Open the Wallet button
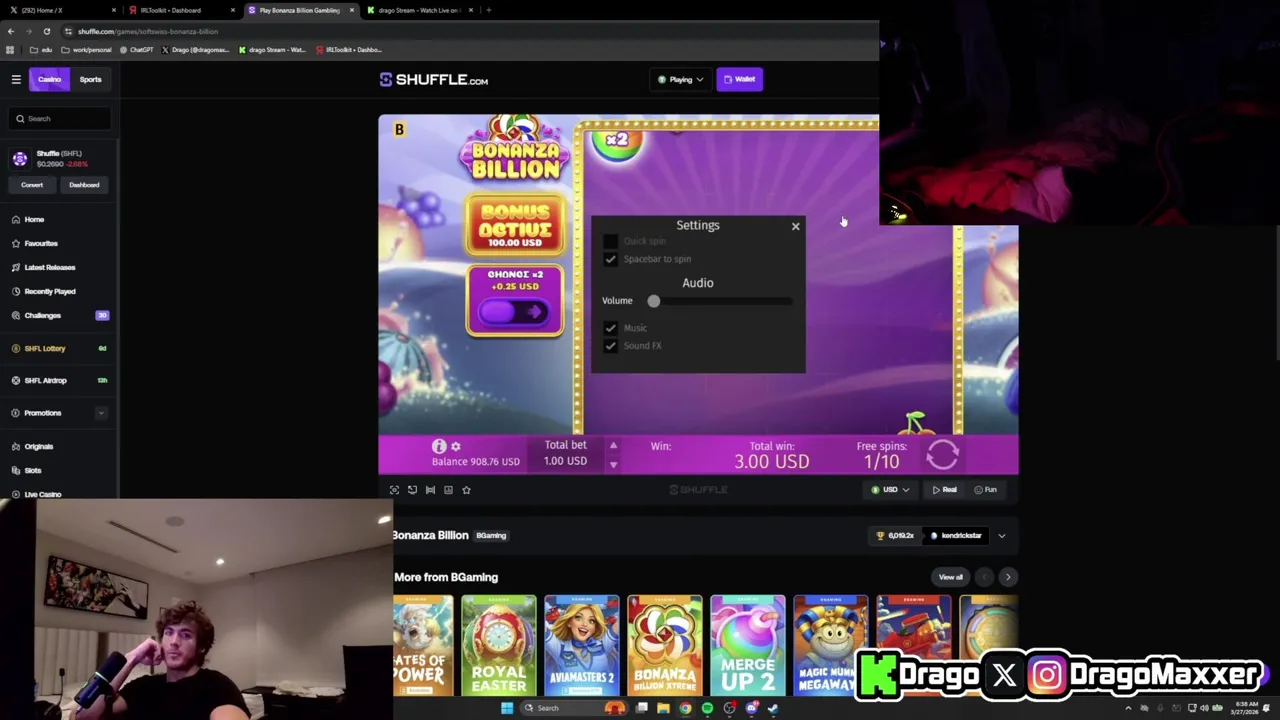Image resolution: width=1280 pixels, height=720 pixels. pyautogui.click(x=740, y=79)
